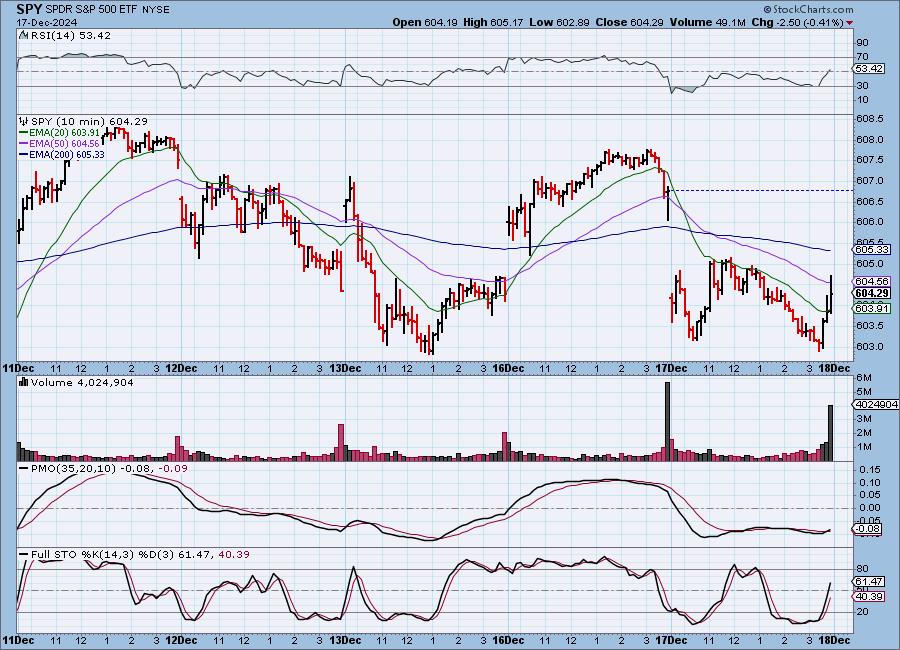The image size is (900, 650).
Task: Click the 12Dec label on bottom time axis
Action: coord(181,640)
